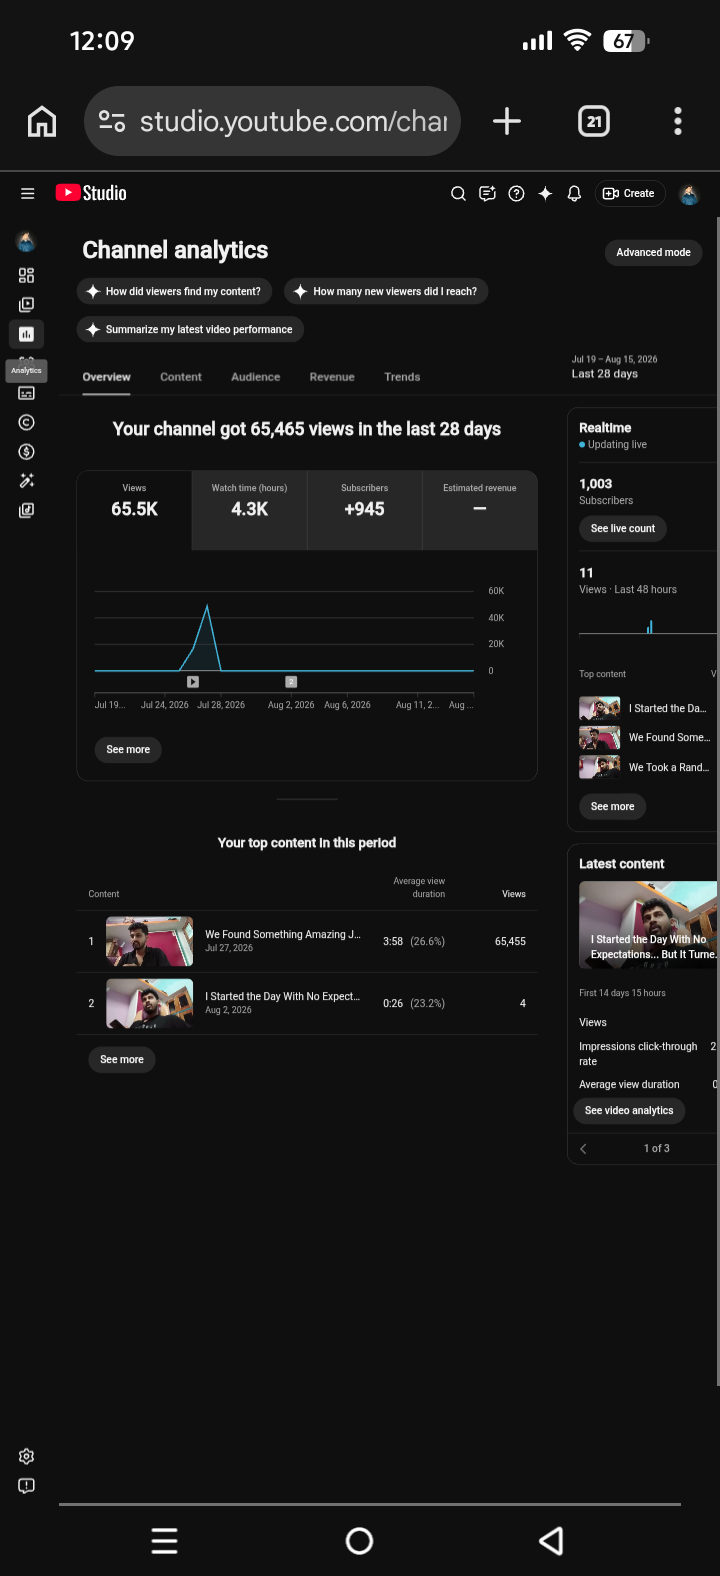Click the Send feedback icon at the sidebar bottom

[x=26, y=1485]
